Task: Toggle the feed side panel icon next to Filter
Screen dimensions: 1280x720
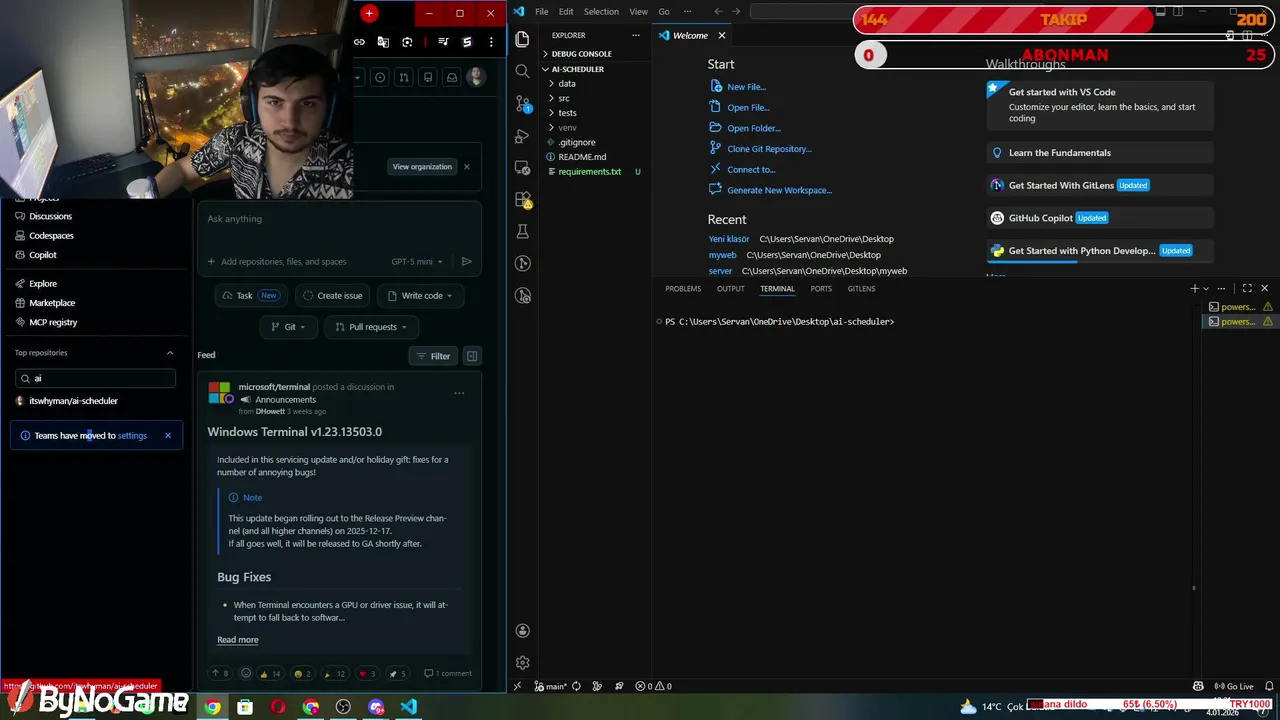Action: tap(472, 356)
